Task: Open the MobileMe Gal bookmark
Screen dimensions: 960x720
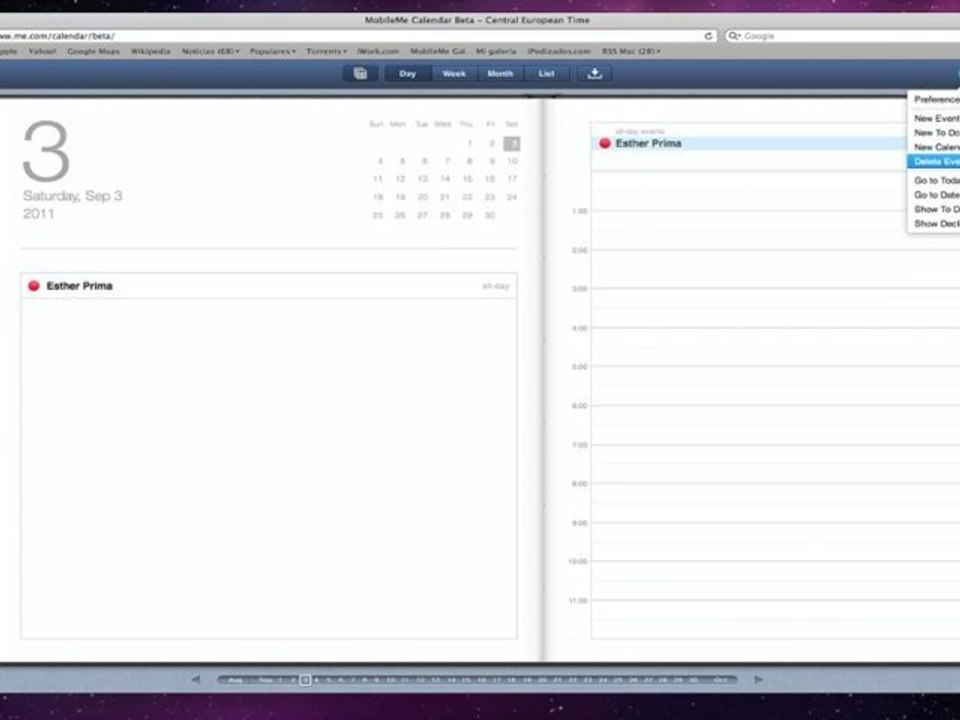Action: click(438, 51)
